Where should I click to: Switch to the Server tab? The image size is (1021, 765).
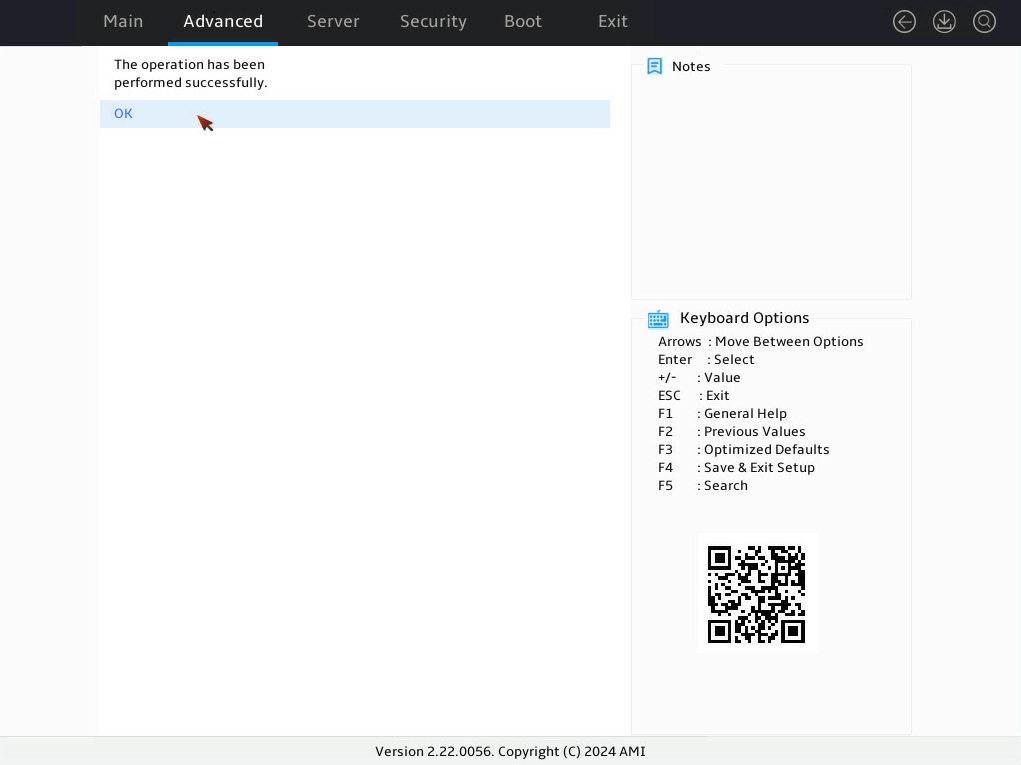[333, 21]
